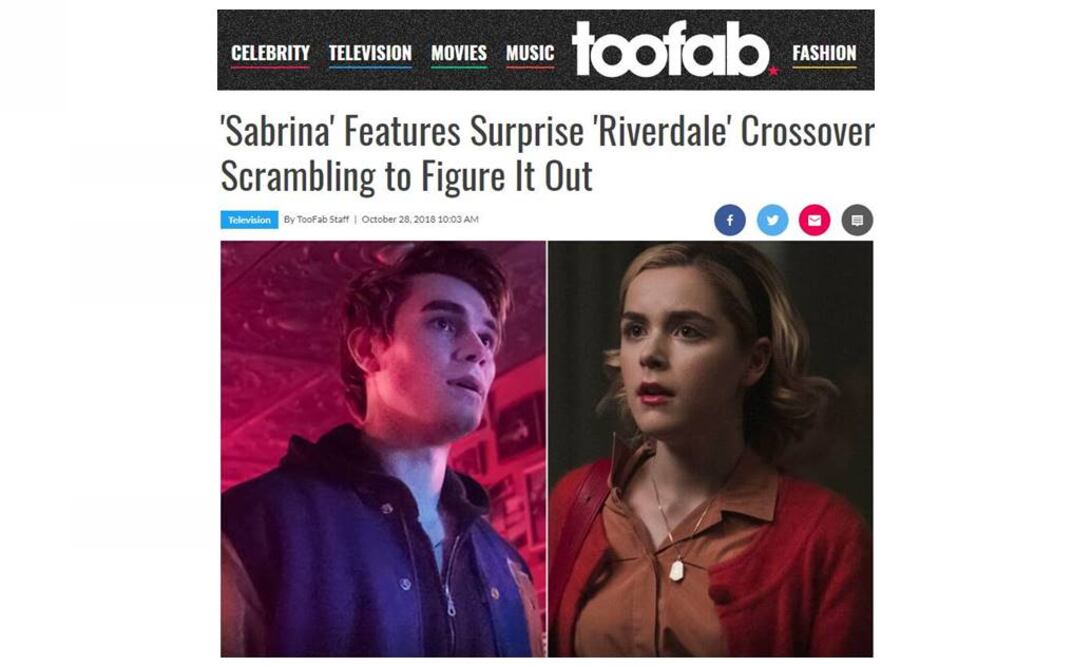Click the pendant necklace in Sabrina photo
Image resolution: width=1092 pixels, height=666 pixels.
click(677, 570)
